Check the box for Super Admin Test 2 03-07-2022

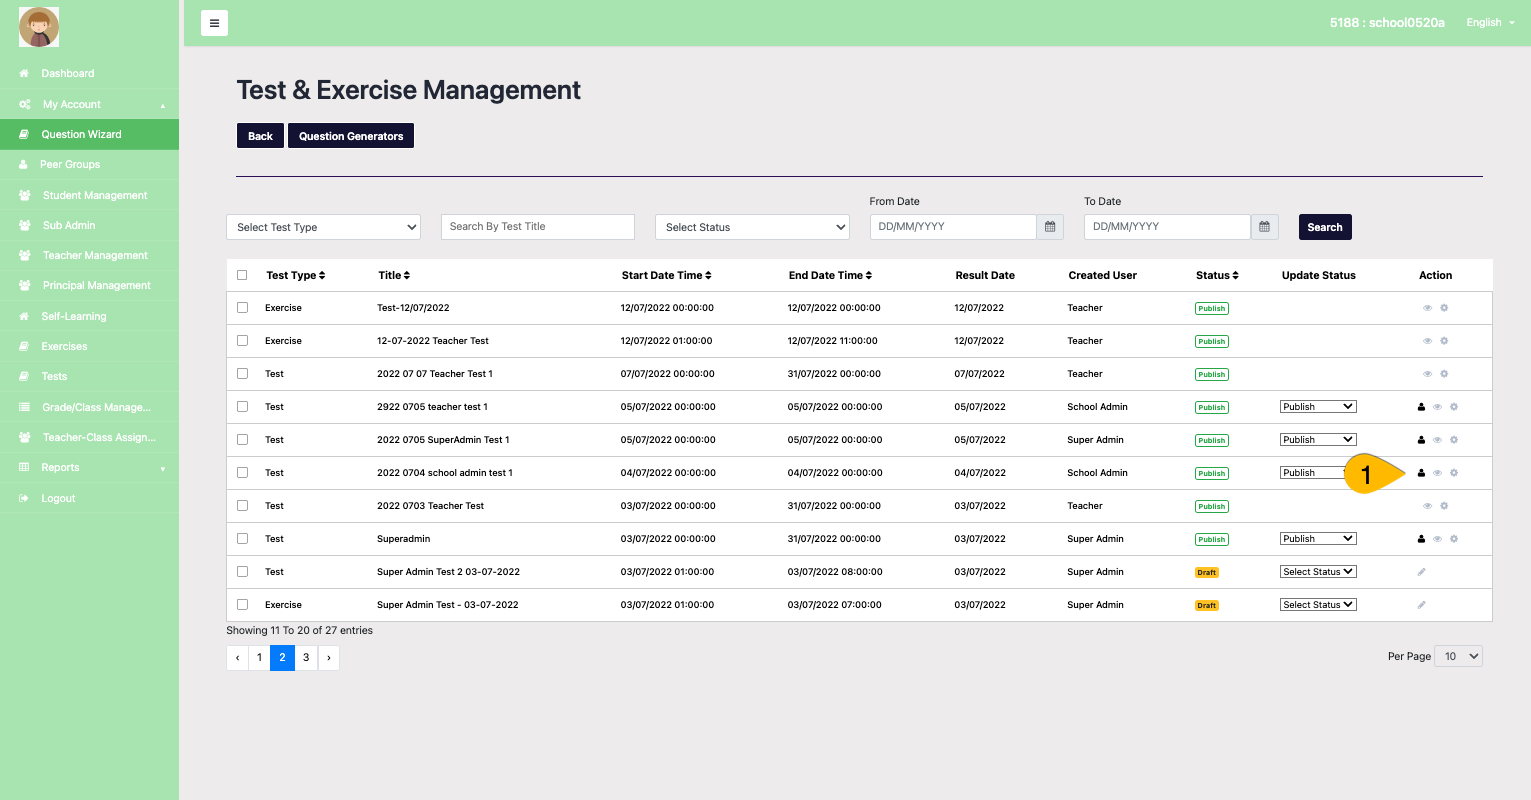pyautogui.click(x=242, y=572)
